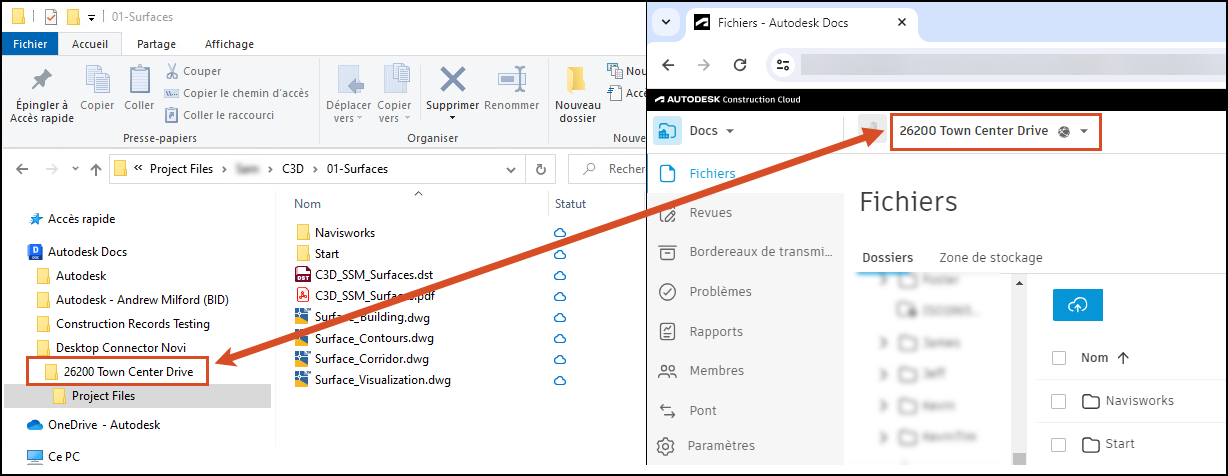
Task: Open recent locations dropdown arrow
Action: (73, 169)
